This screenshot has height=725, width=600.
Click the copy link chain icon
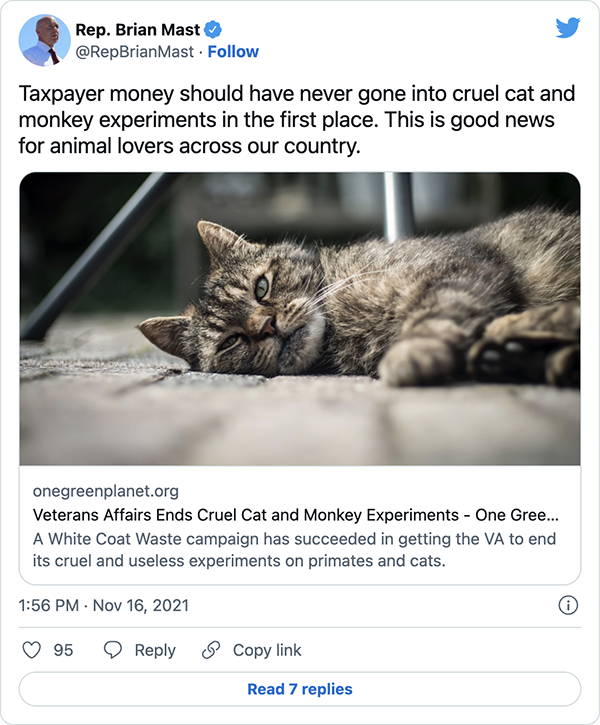211,650
